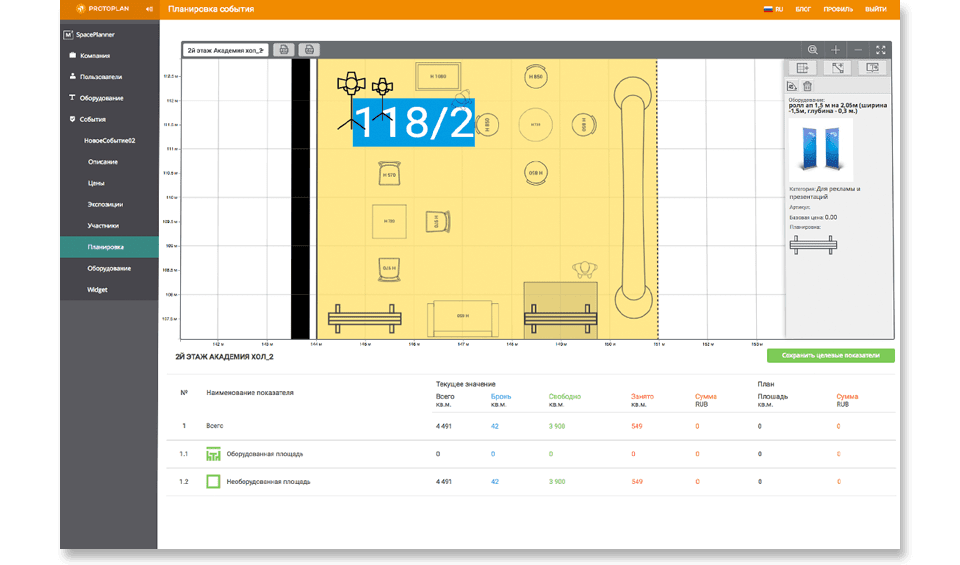Click the Бронь column header

tap(501, 397)
